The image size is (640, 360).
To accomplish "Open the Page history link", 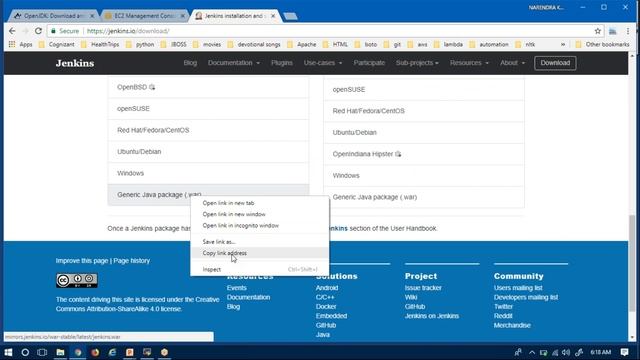I will click(131, 260).
